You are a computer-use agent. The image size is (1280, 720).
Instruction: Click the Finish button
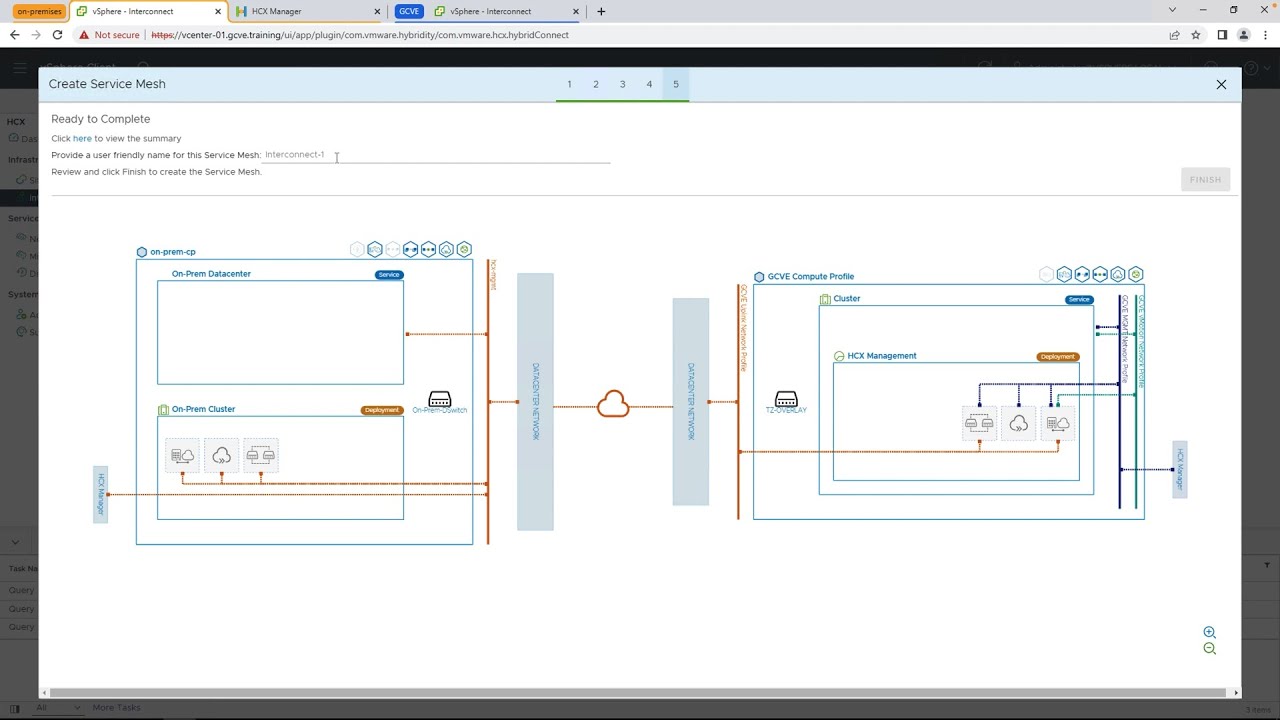[1205, 180]
